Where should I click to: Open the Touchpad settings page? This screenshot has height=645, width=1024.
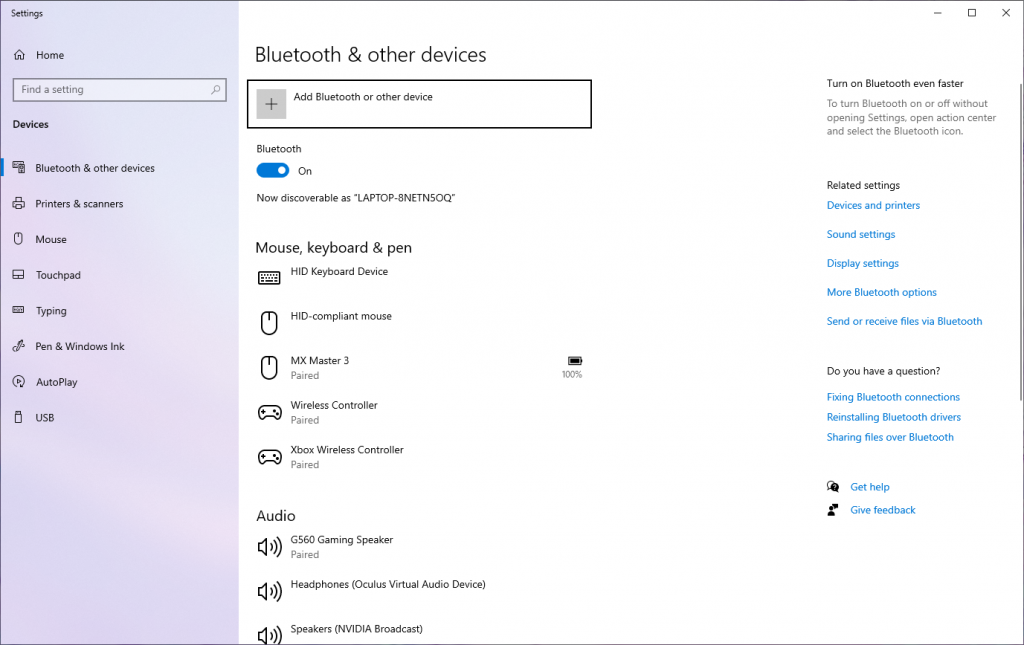click(x=58, y=275)
